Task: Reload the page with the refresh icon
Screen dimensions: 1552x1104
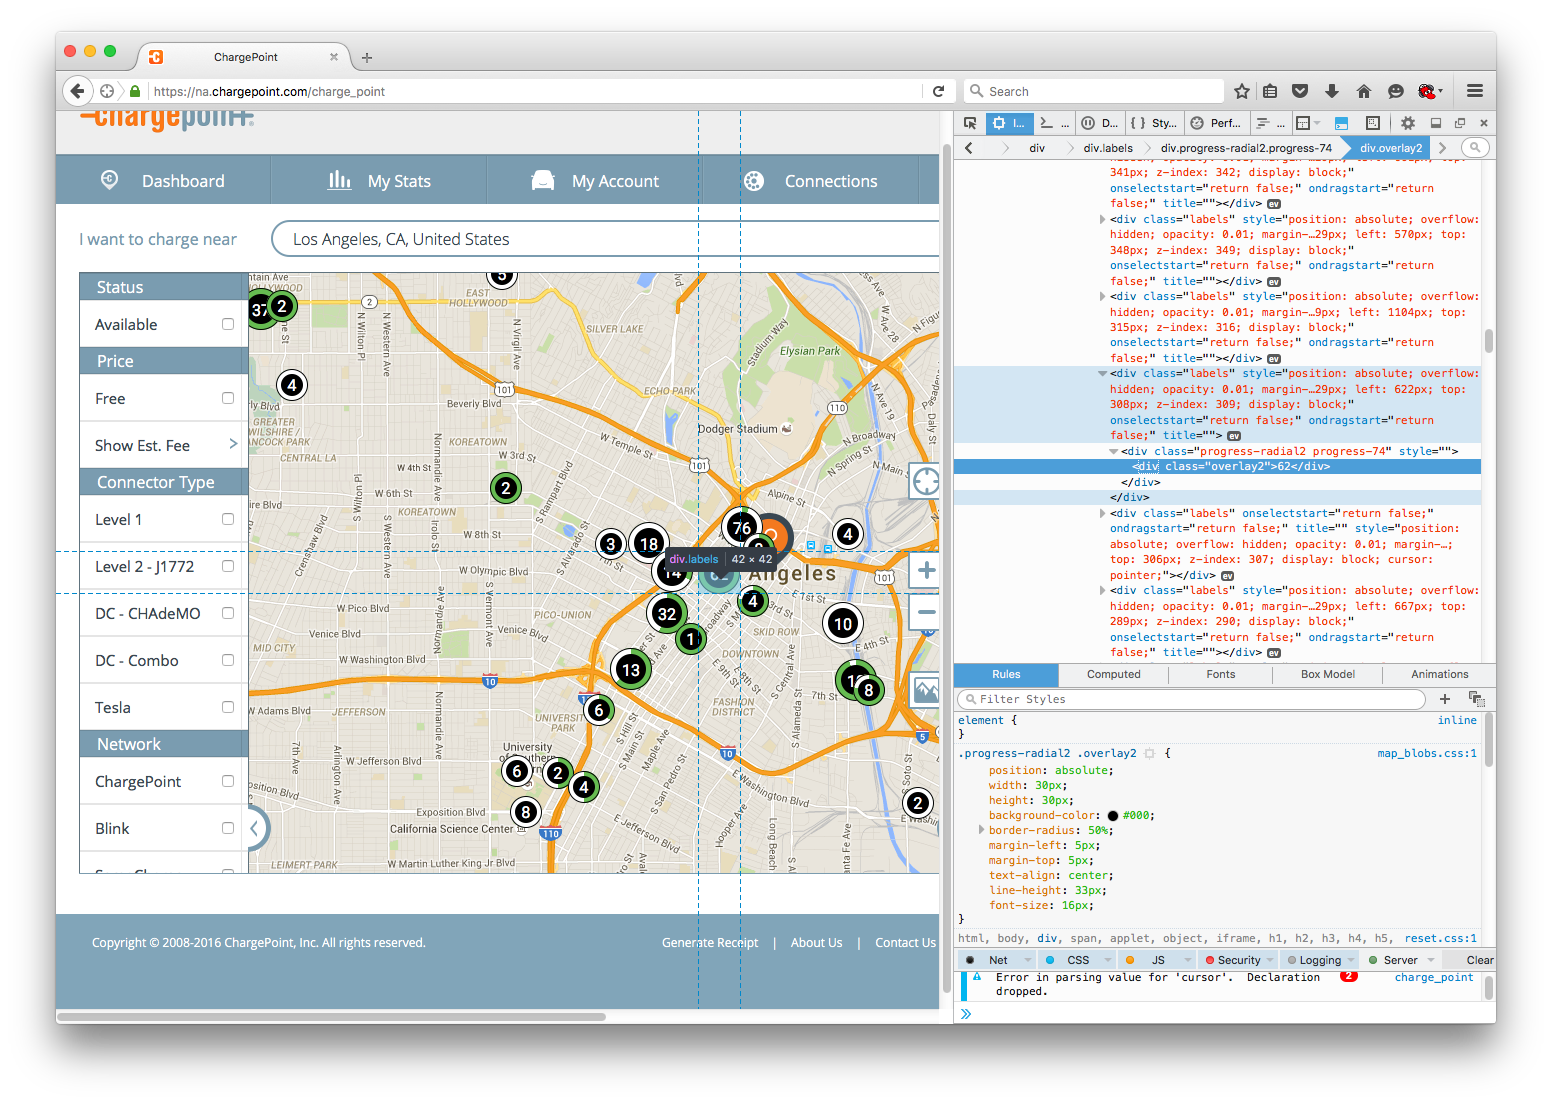Action: 938,91
